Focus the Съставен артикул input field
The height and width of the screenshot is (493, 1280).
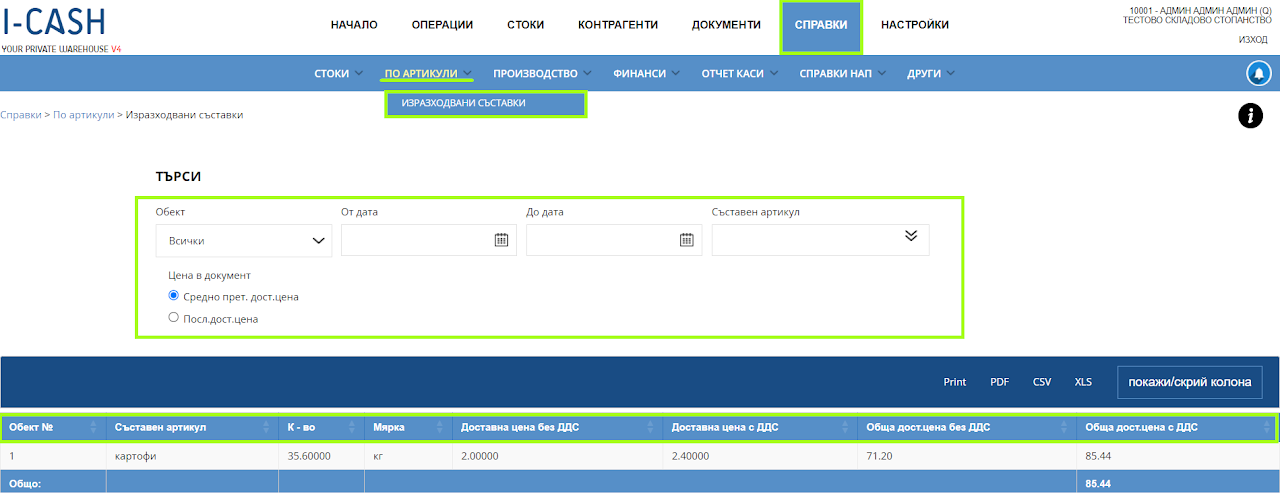[x=820, y=240]
